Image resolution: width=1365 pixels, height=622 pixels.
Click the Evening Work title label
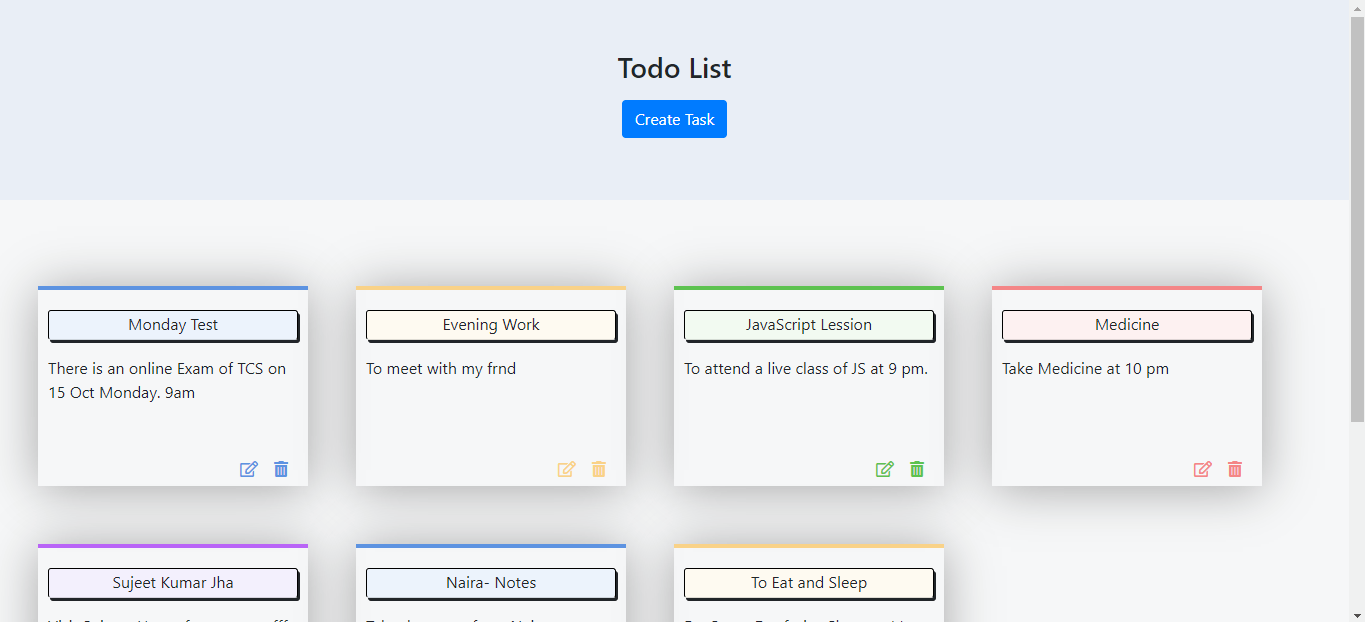pos(491,325)
